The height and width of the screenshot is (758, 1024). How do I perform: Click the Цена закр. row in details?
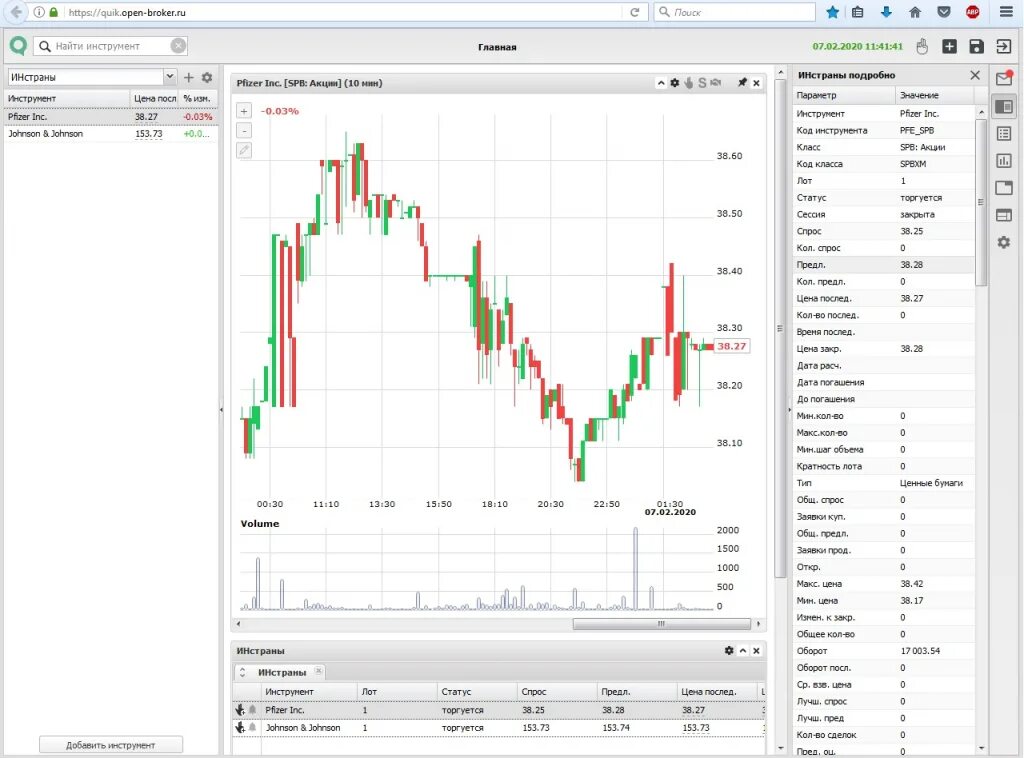coord(884,349)
